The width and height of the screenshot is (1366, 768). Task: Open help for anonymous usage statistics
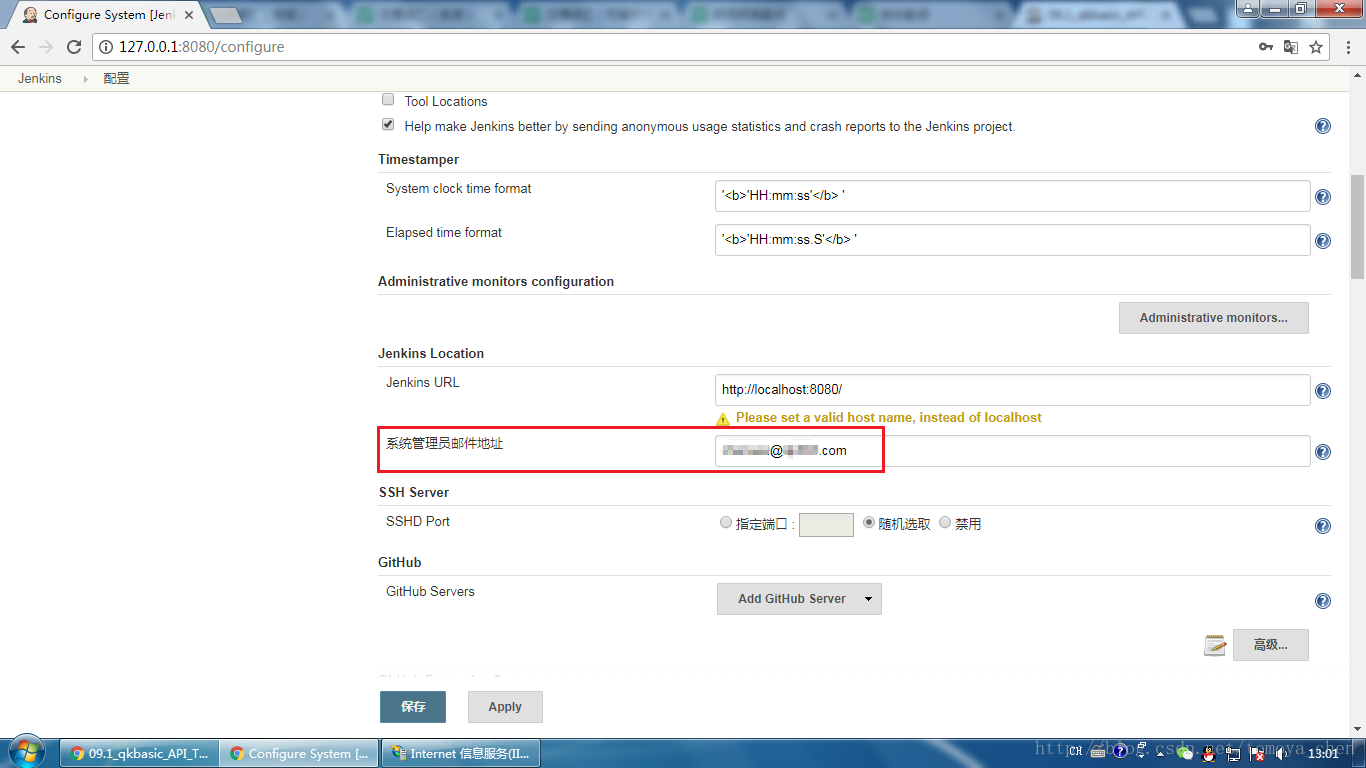1323,127
